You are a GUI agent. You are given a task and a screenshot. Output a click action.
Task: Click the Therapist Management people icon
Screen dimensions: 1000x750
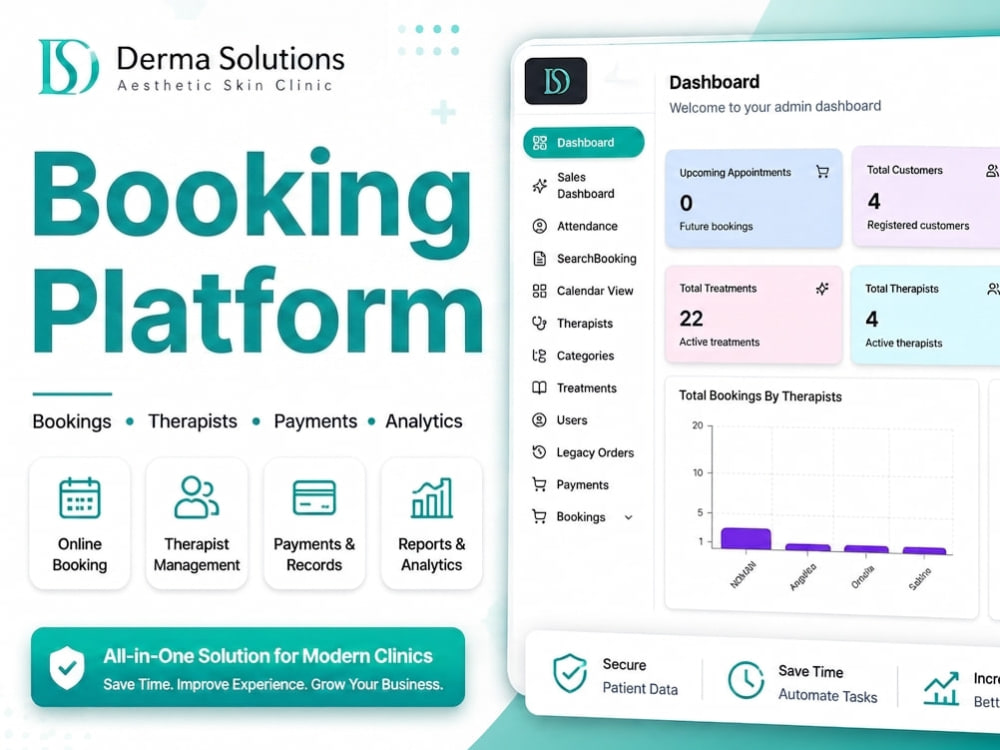pos(196,497)
